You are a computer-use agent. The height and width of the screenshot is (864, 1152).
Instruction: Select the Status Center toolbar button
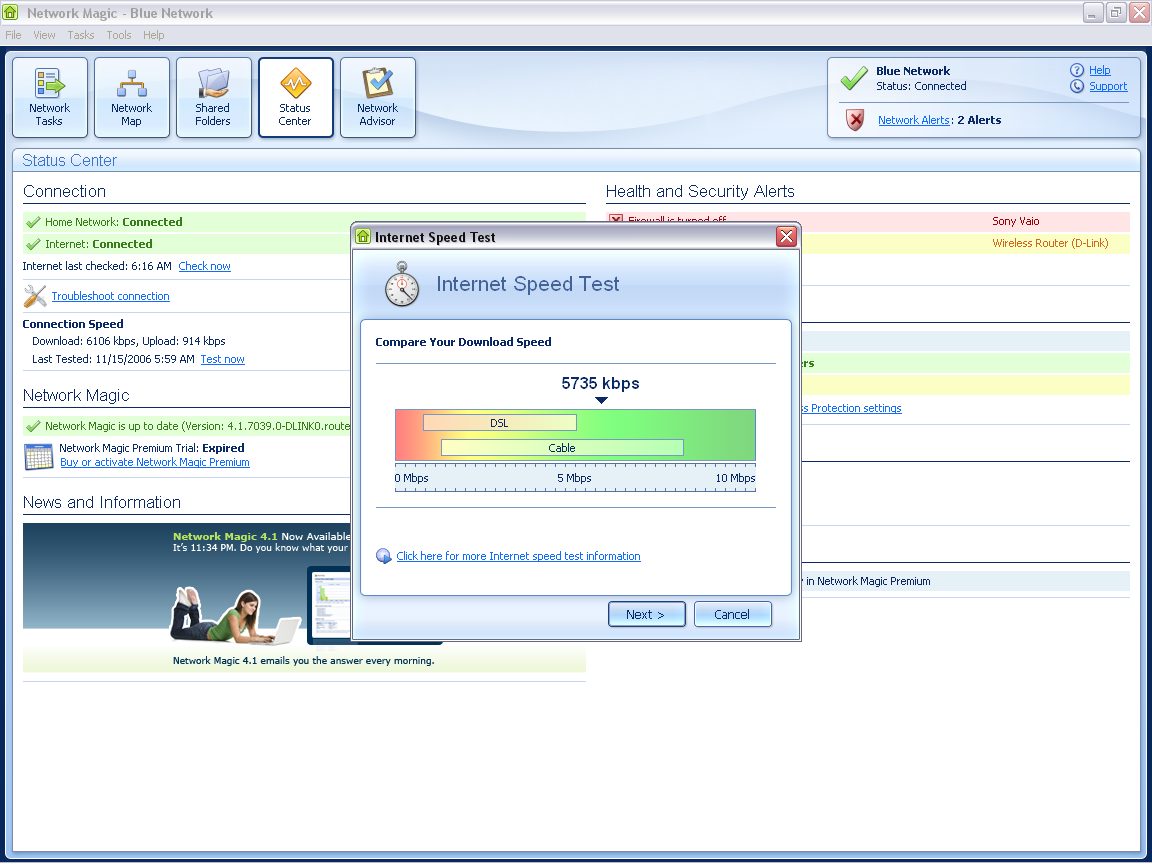295,98
